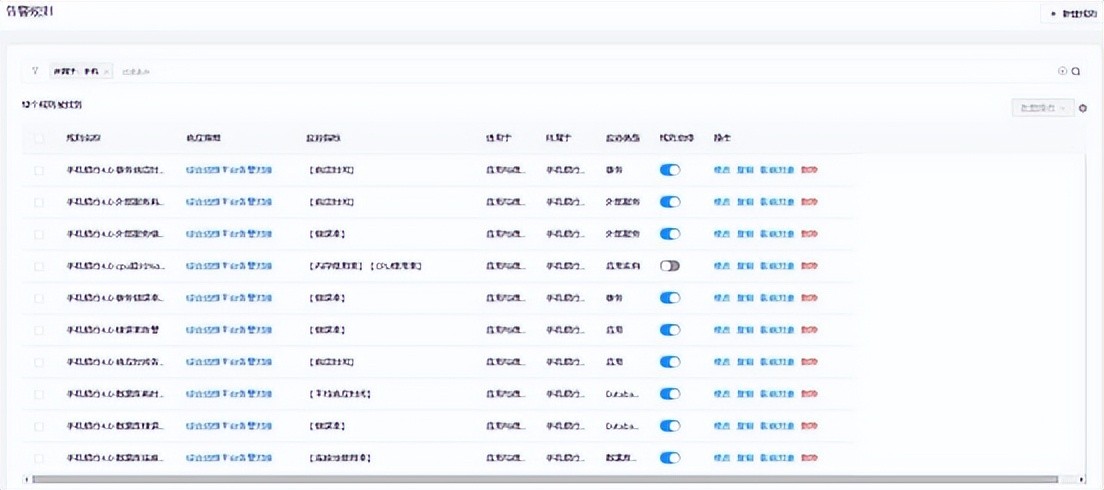1104x490 pixels.
Task: Tick the checkbox on the CPU policy row
Action: pos(39,266)
